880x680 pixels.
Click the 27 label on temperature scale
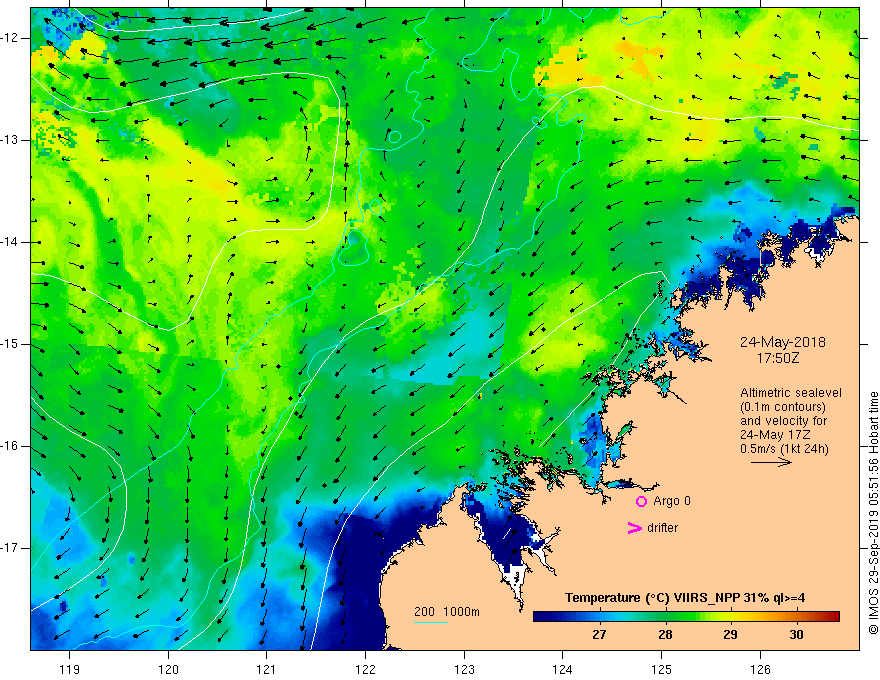click(599, 635)
